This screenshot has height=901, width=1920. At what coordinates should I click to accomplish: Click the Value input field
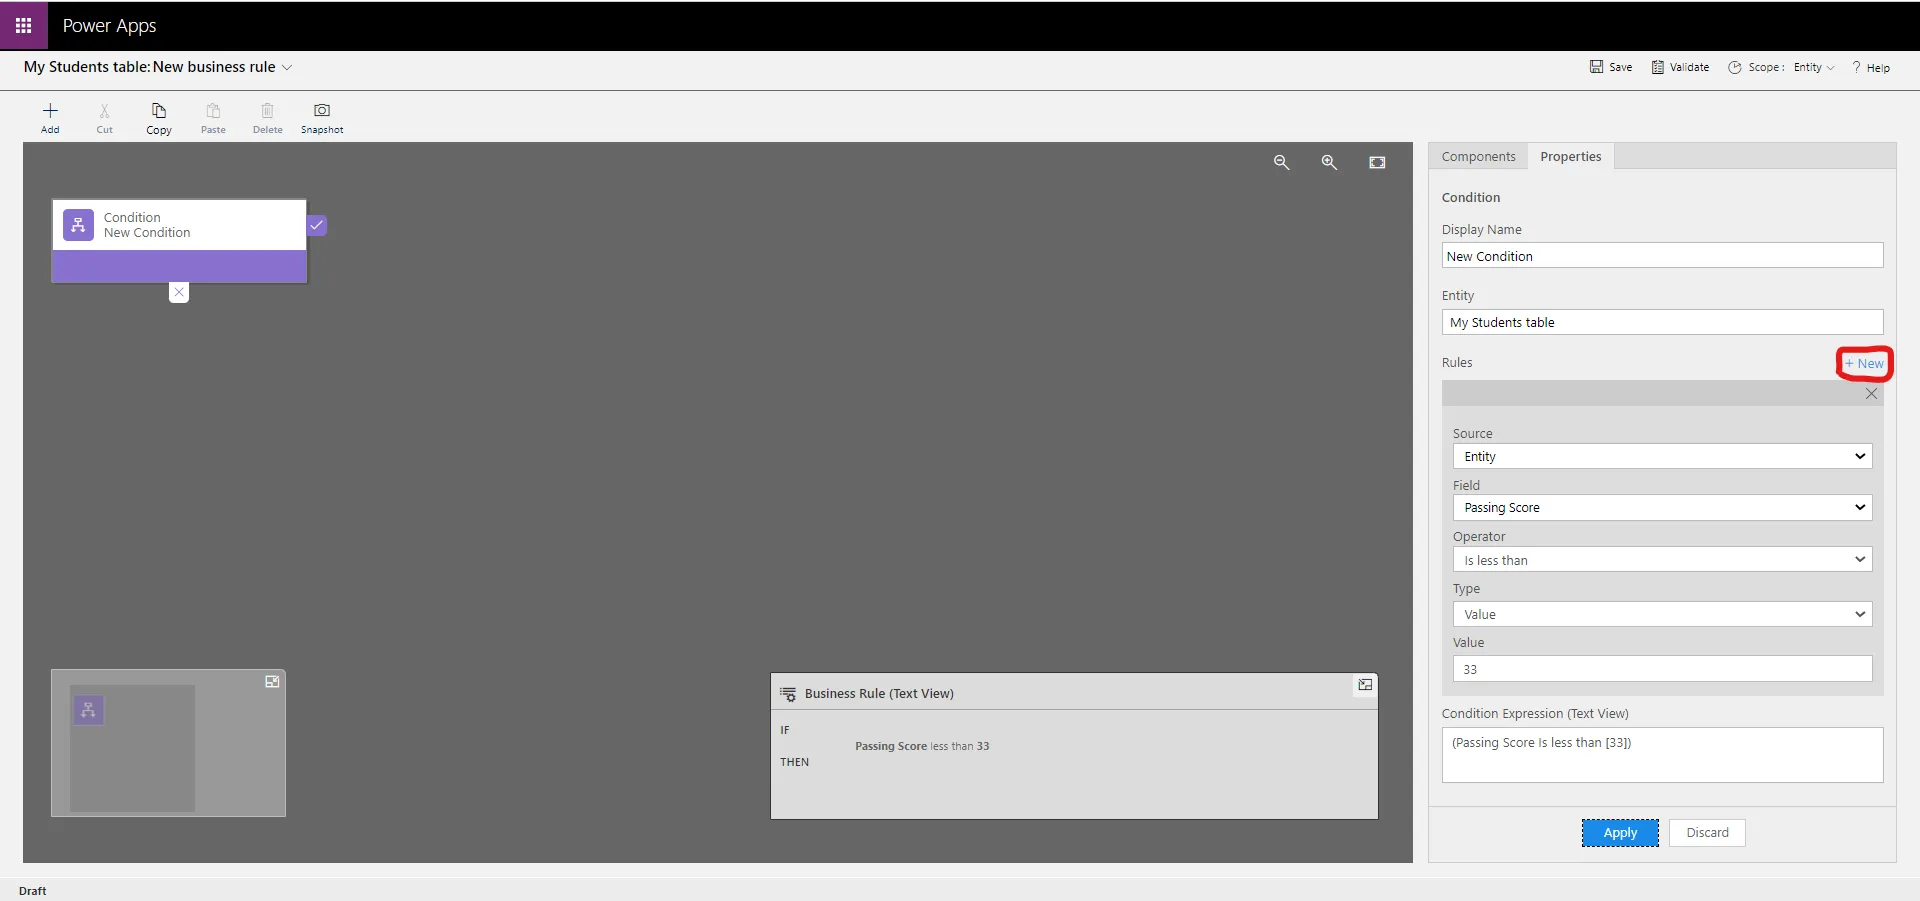click(x=1661, y=669)
